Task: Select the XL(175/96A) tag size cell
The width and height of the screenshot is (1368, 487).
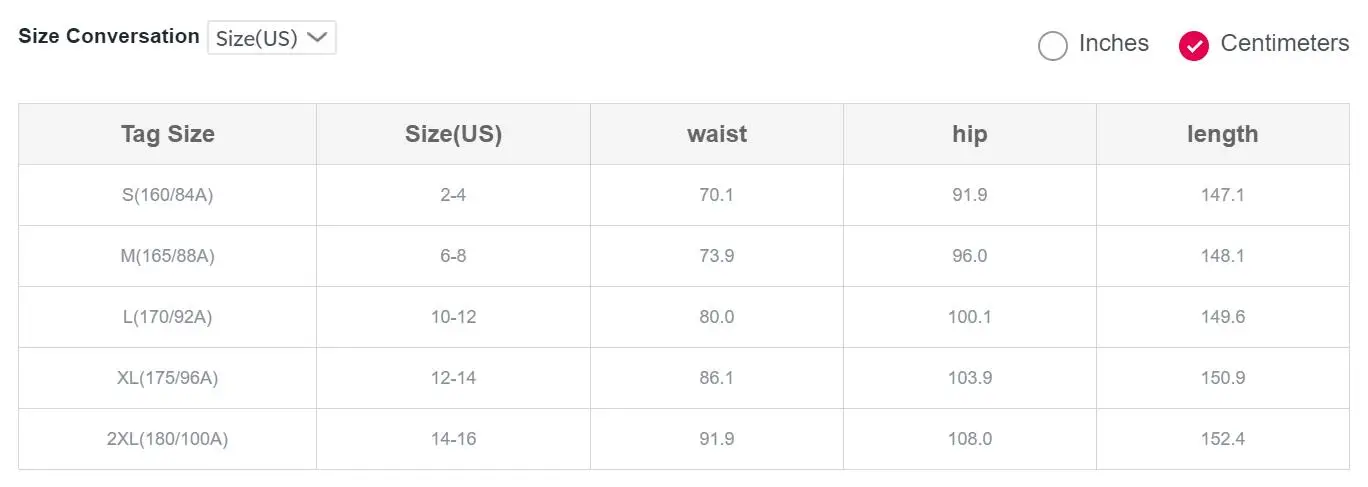Action: point(168,378)
